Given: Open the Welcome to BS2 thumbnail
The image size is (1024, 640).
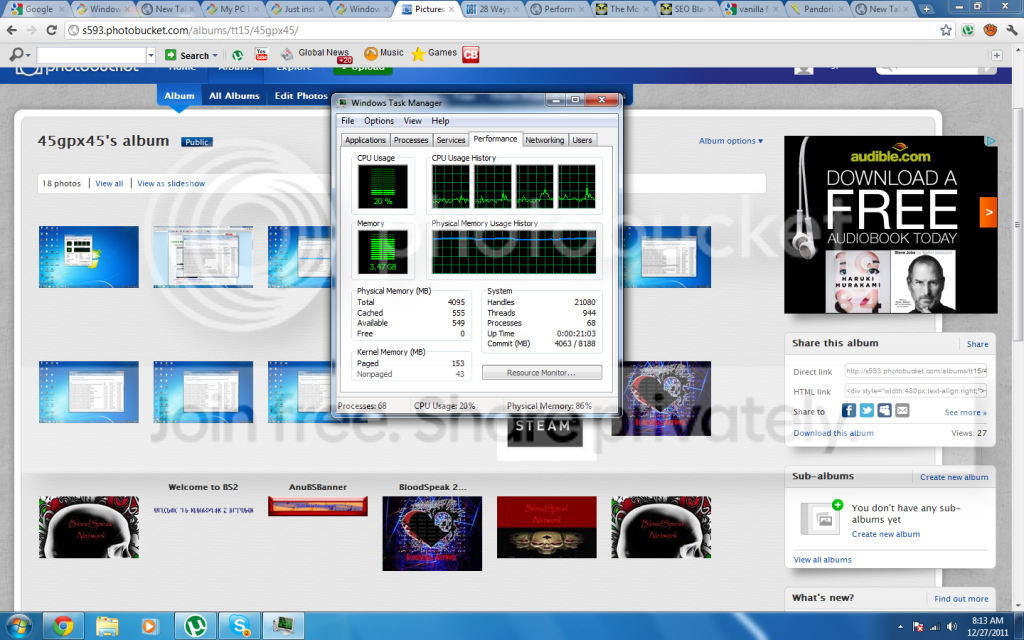Looking at the screenshot, I should point(203,510).
